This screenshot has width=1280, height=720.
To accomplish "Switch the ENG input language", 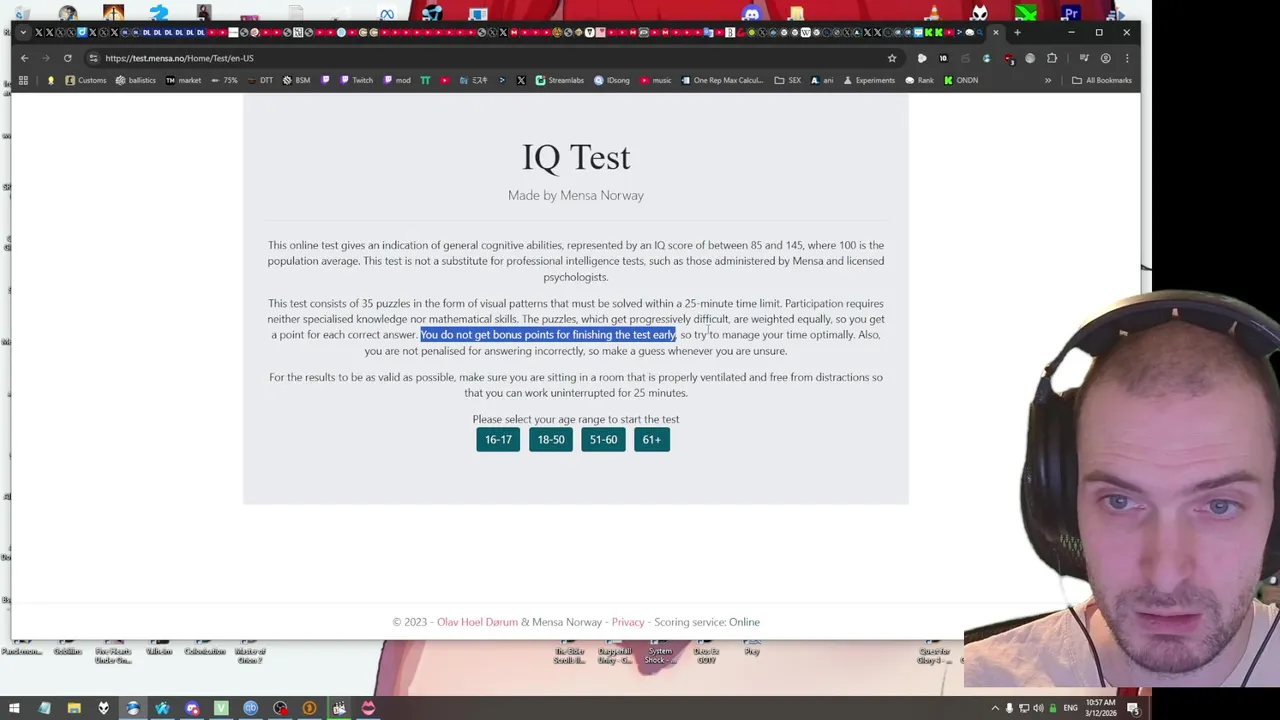I will (x=1071, y=708).
